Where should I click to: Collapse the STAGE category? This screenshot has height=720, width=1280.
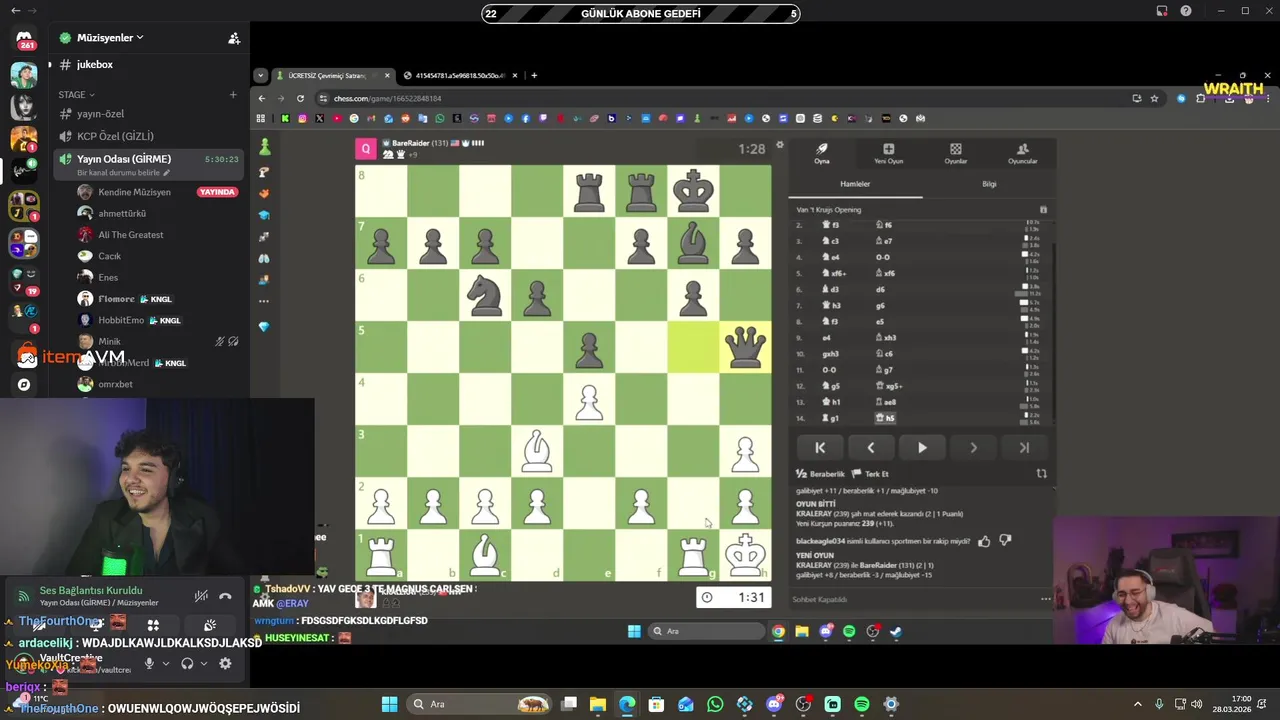(76, 95)
